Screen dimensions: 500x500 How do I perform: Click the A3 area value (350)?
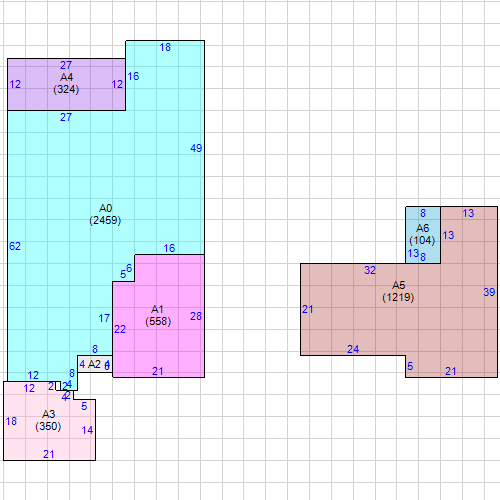click(48, 426)
